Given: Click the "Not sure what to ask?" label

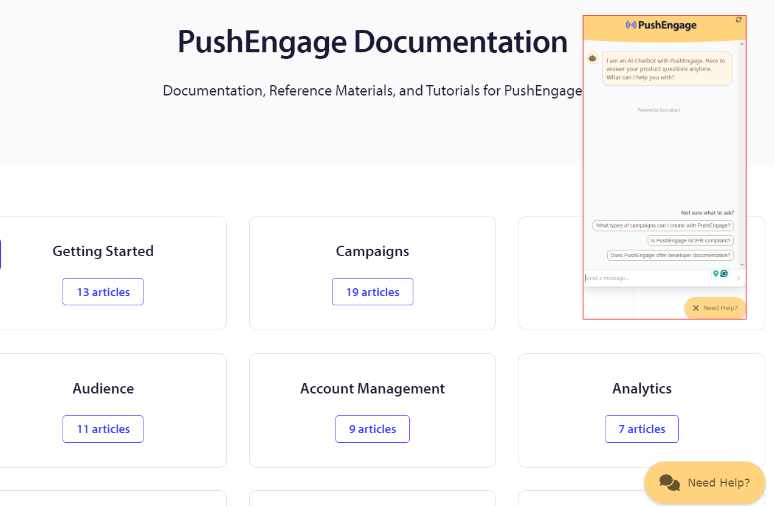Looking at the screenshot, I should coord(707,212).
